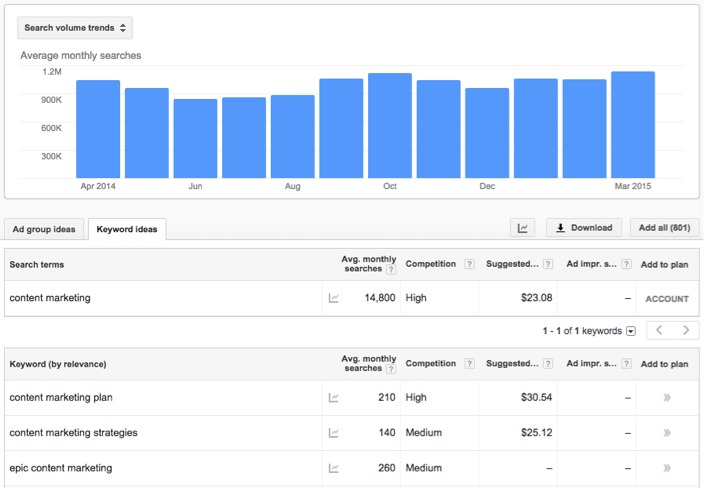Open Suggested bid help icon in Search terms table
704x488 pixels.
[548, 264]
